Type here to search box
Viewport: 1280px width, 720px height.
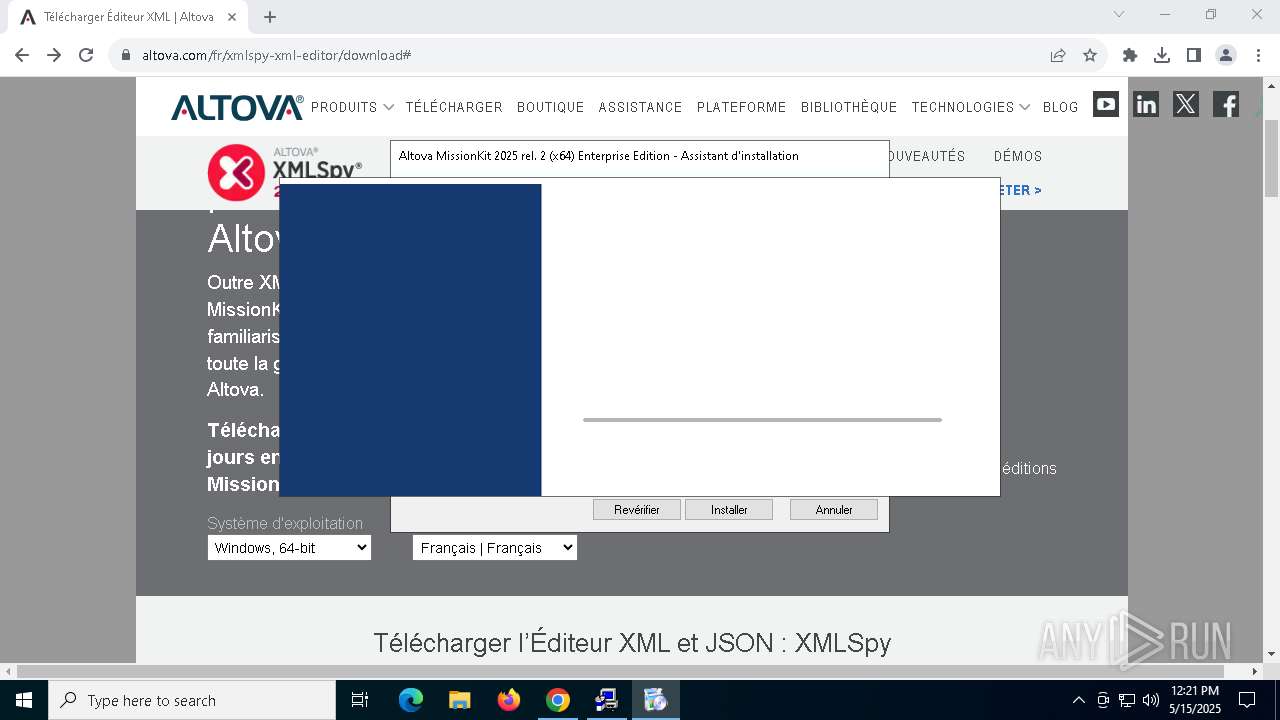(x=192, y=700)
